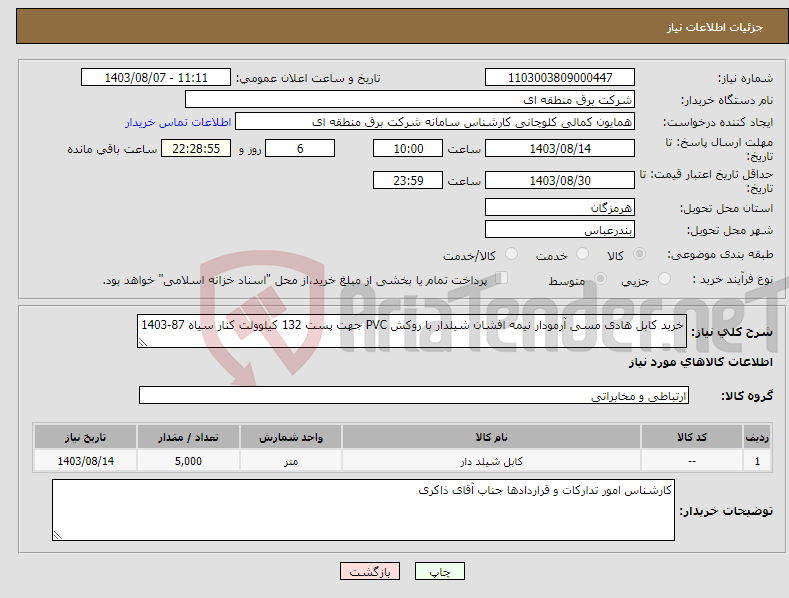Click the resize handle of description textarea

(x=143, y=342)
